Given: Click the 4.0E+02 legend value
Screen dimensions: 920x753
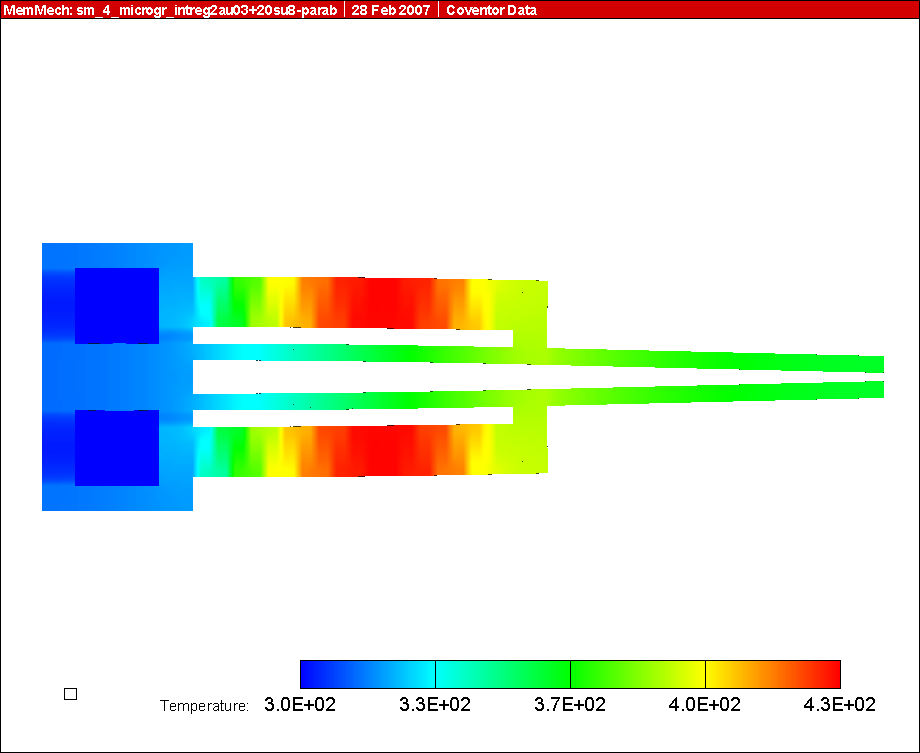Looking at the screenshot, I should (705, 705).
